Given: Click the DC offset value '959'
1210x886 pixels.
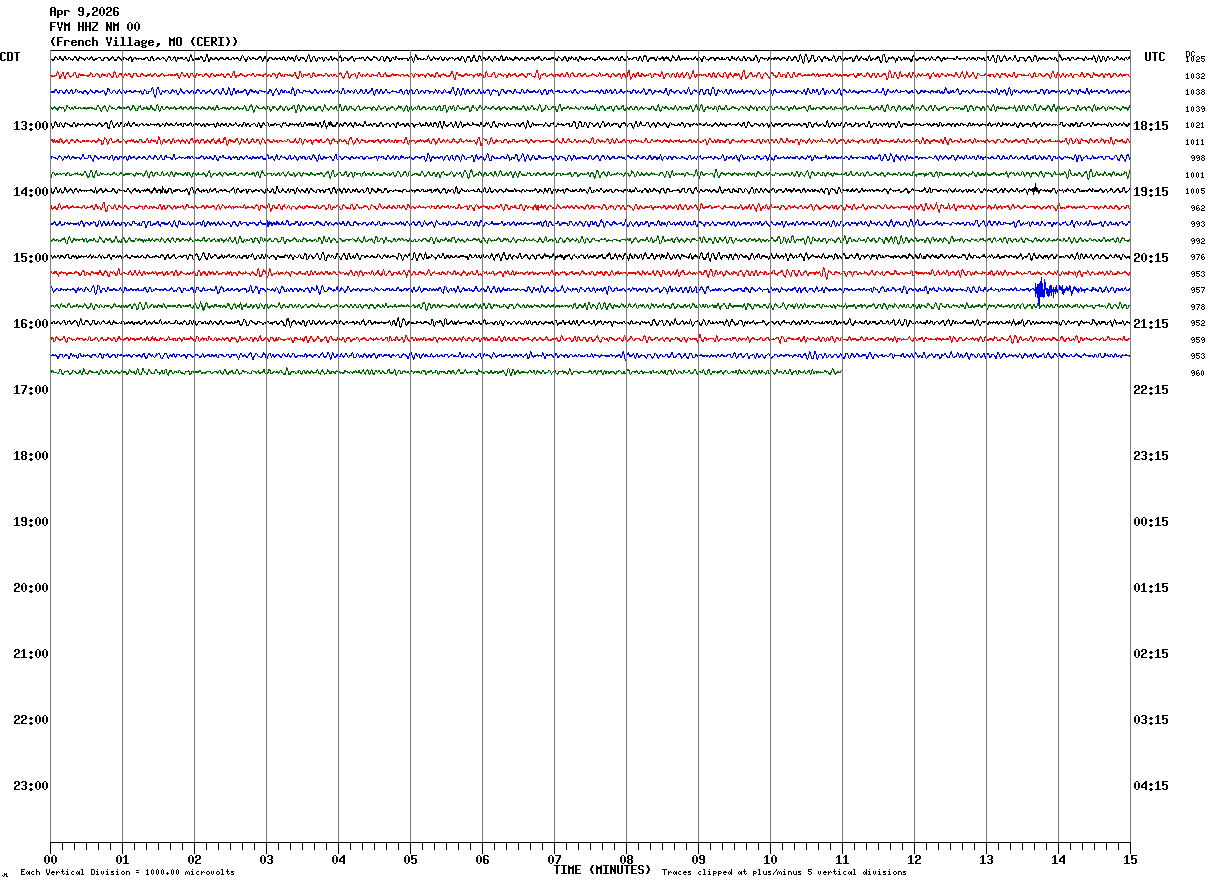Looking at the screenshot, I should pos(1198,340).
